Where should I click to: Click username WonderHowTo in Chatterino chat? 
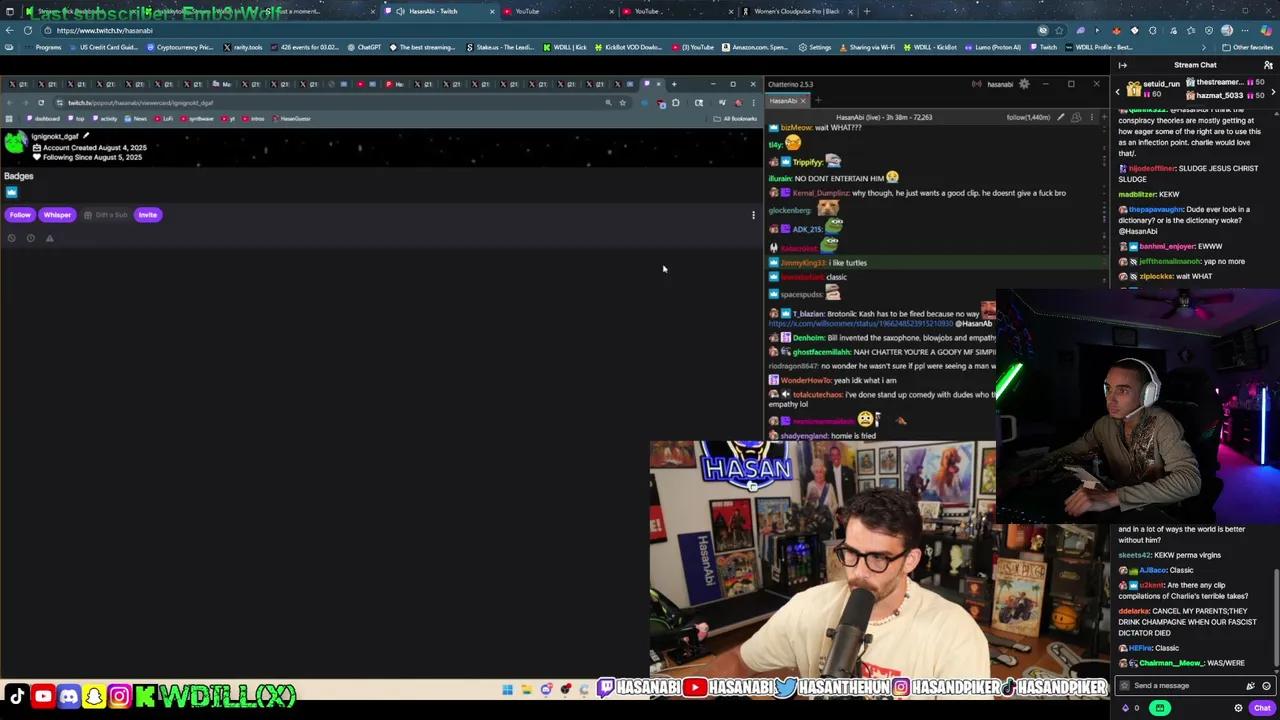coord(806,380)
